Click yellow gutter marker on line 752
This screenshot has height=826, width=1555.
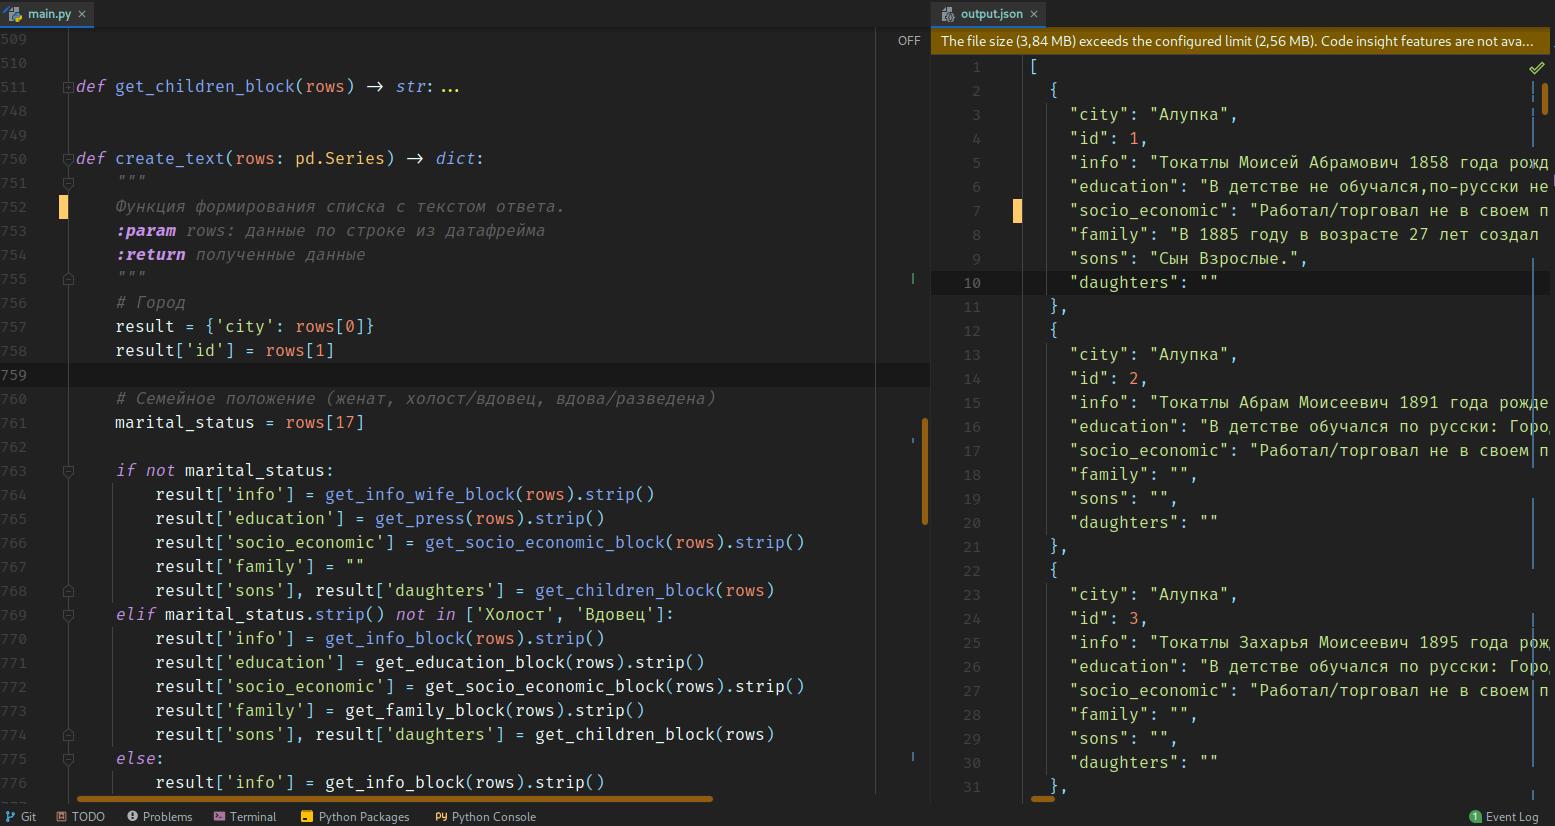63,207
